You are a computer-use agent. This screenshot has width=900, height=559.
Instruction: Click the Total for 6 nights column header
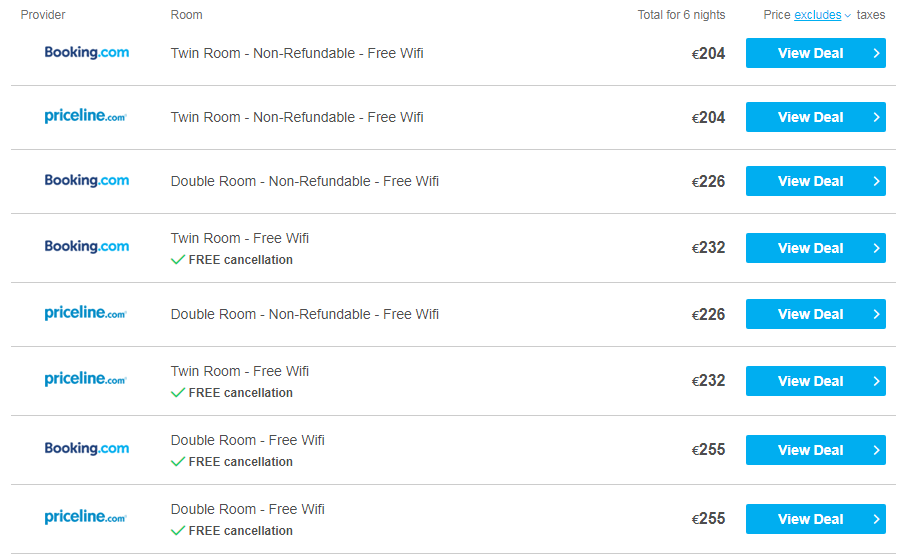[x=681, y=15]
